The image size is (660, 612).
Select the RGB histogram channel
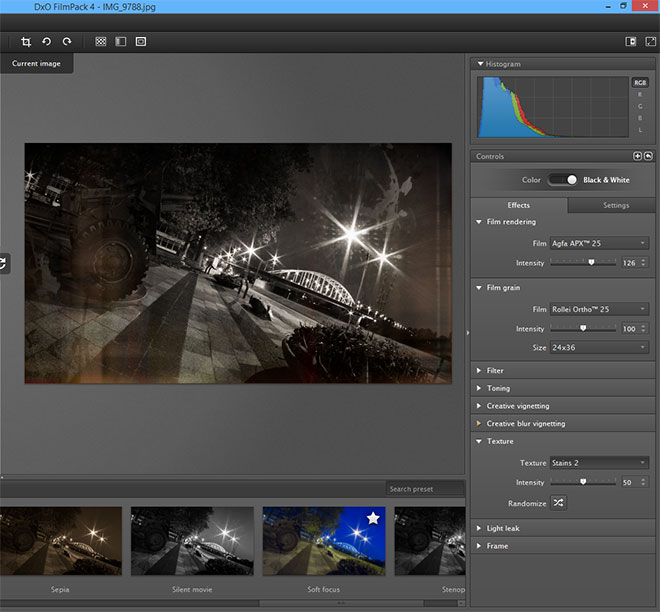640,82
